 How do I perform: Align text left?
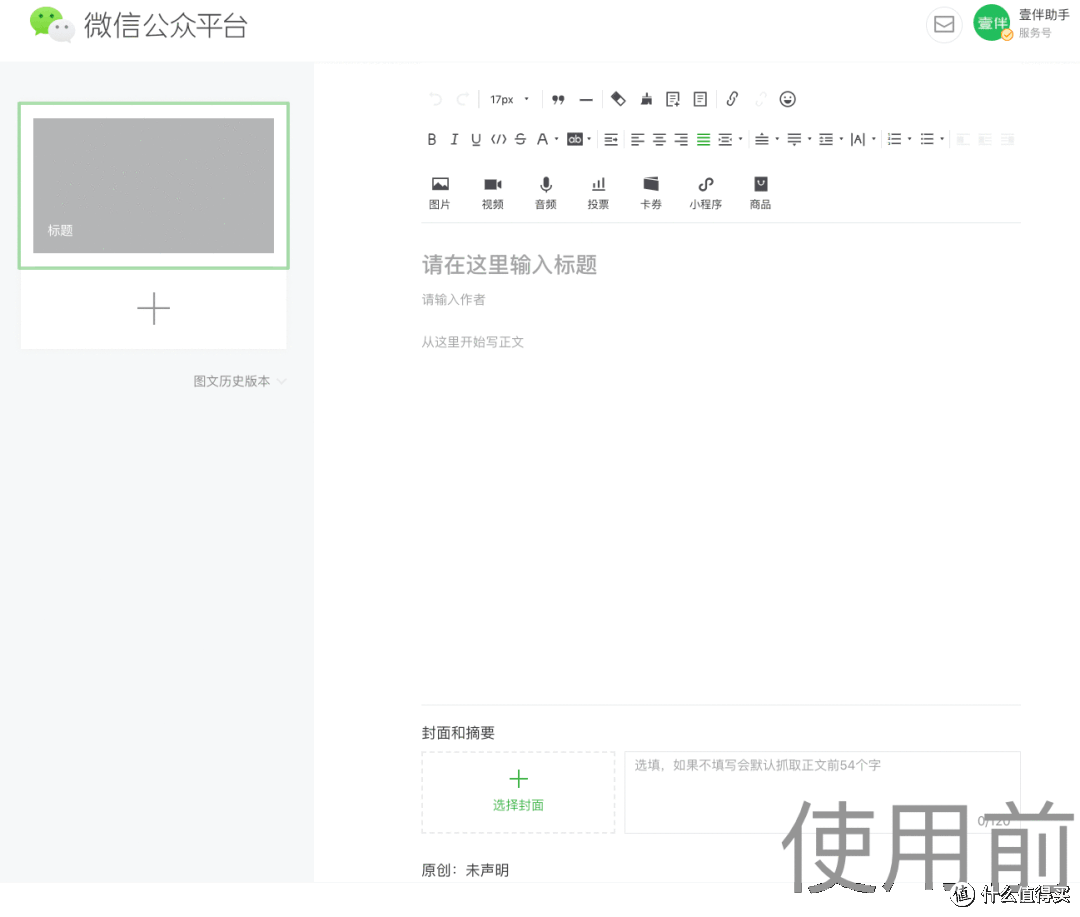pyautogui.click(x=638, y=140)
